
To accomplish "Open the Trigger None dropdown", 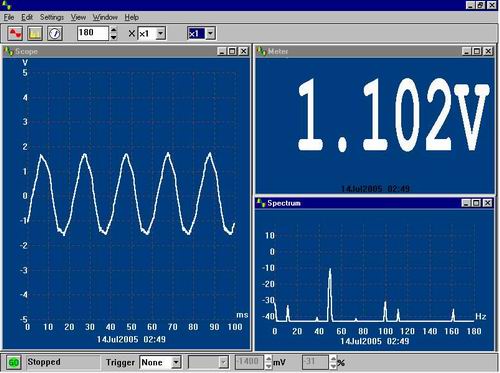I will 176,362.
